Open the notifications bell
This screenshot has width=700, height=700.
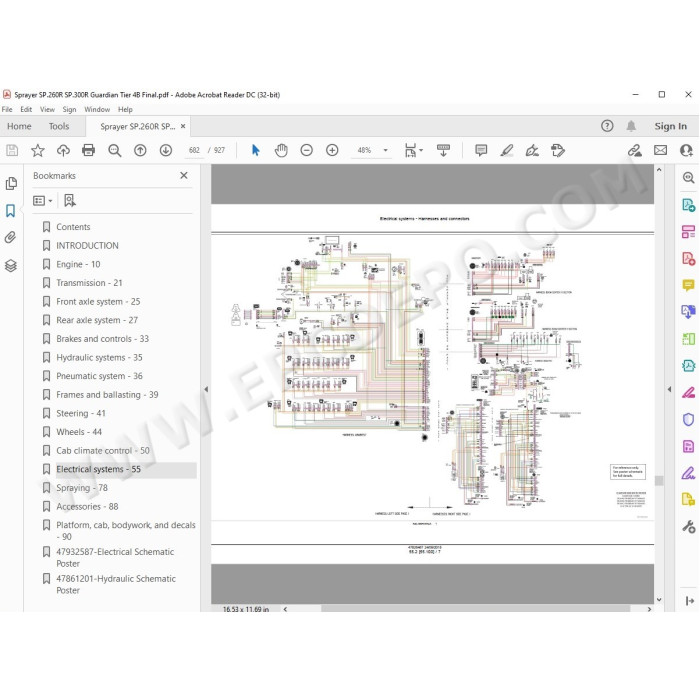click(x=631, y=126)
